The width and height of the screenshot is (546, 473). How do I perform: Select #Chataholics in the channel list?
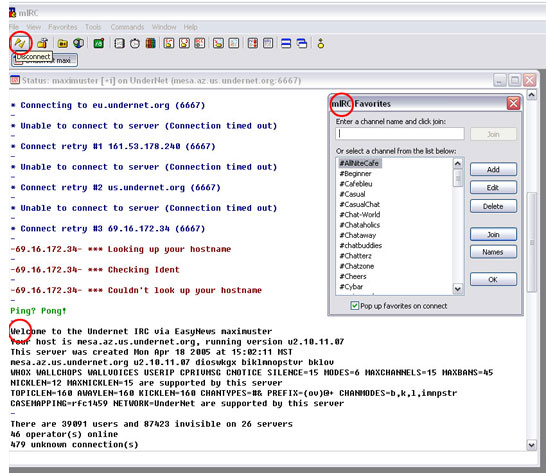[360, 225]
